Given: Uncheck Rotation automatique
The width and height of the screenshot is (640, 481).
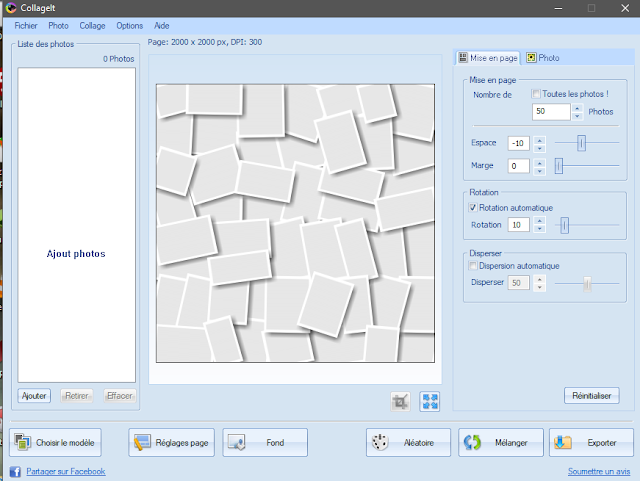Looking at the screenshot, I should coord(473,207).
